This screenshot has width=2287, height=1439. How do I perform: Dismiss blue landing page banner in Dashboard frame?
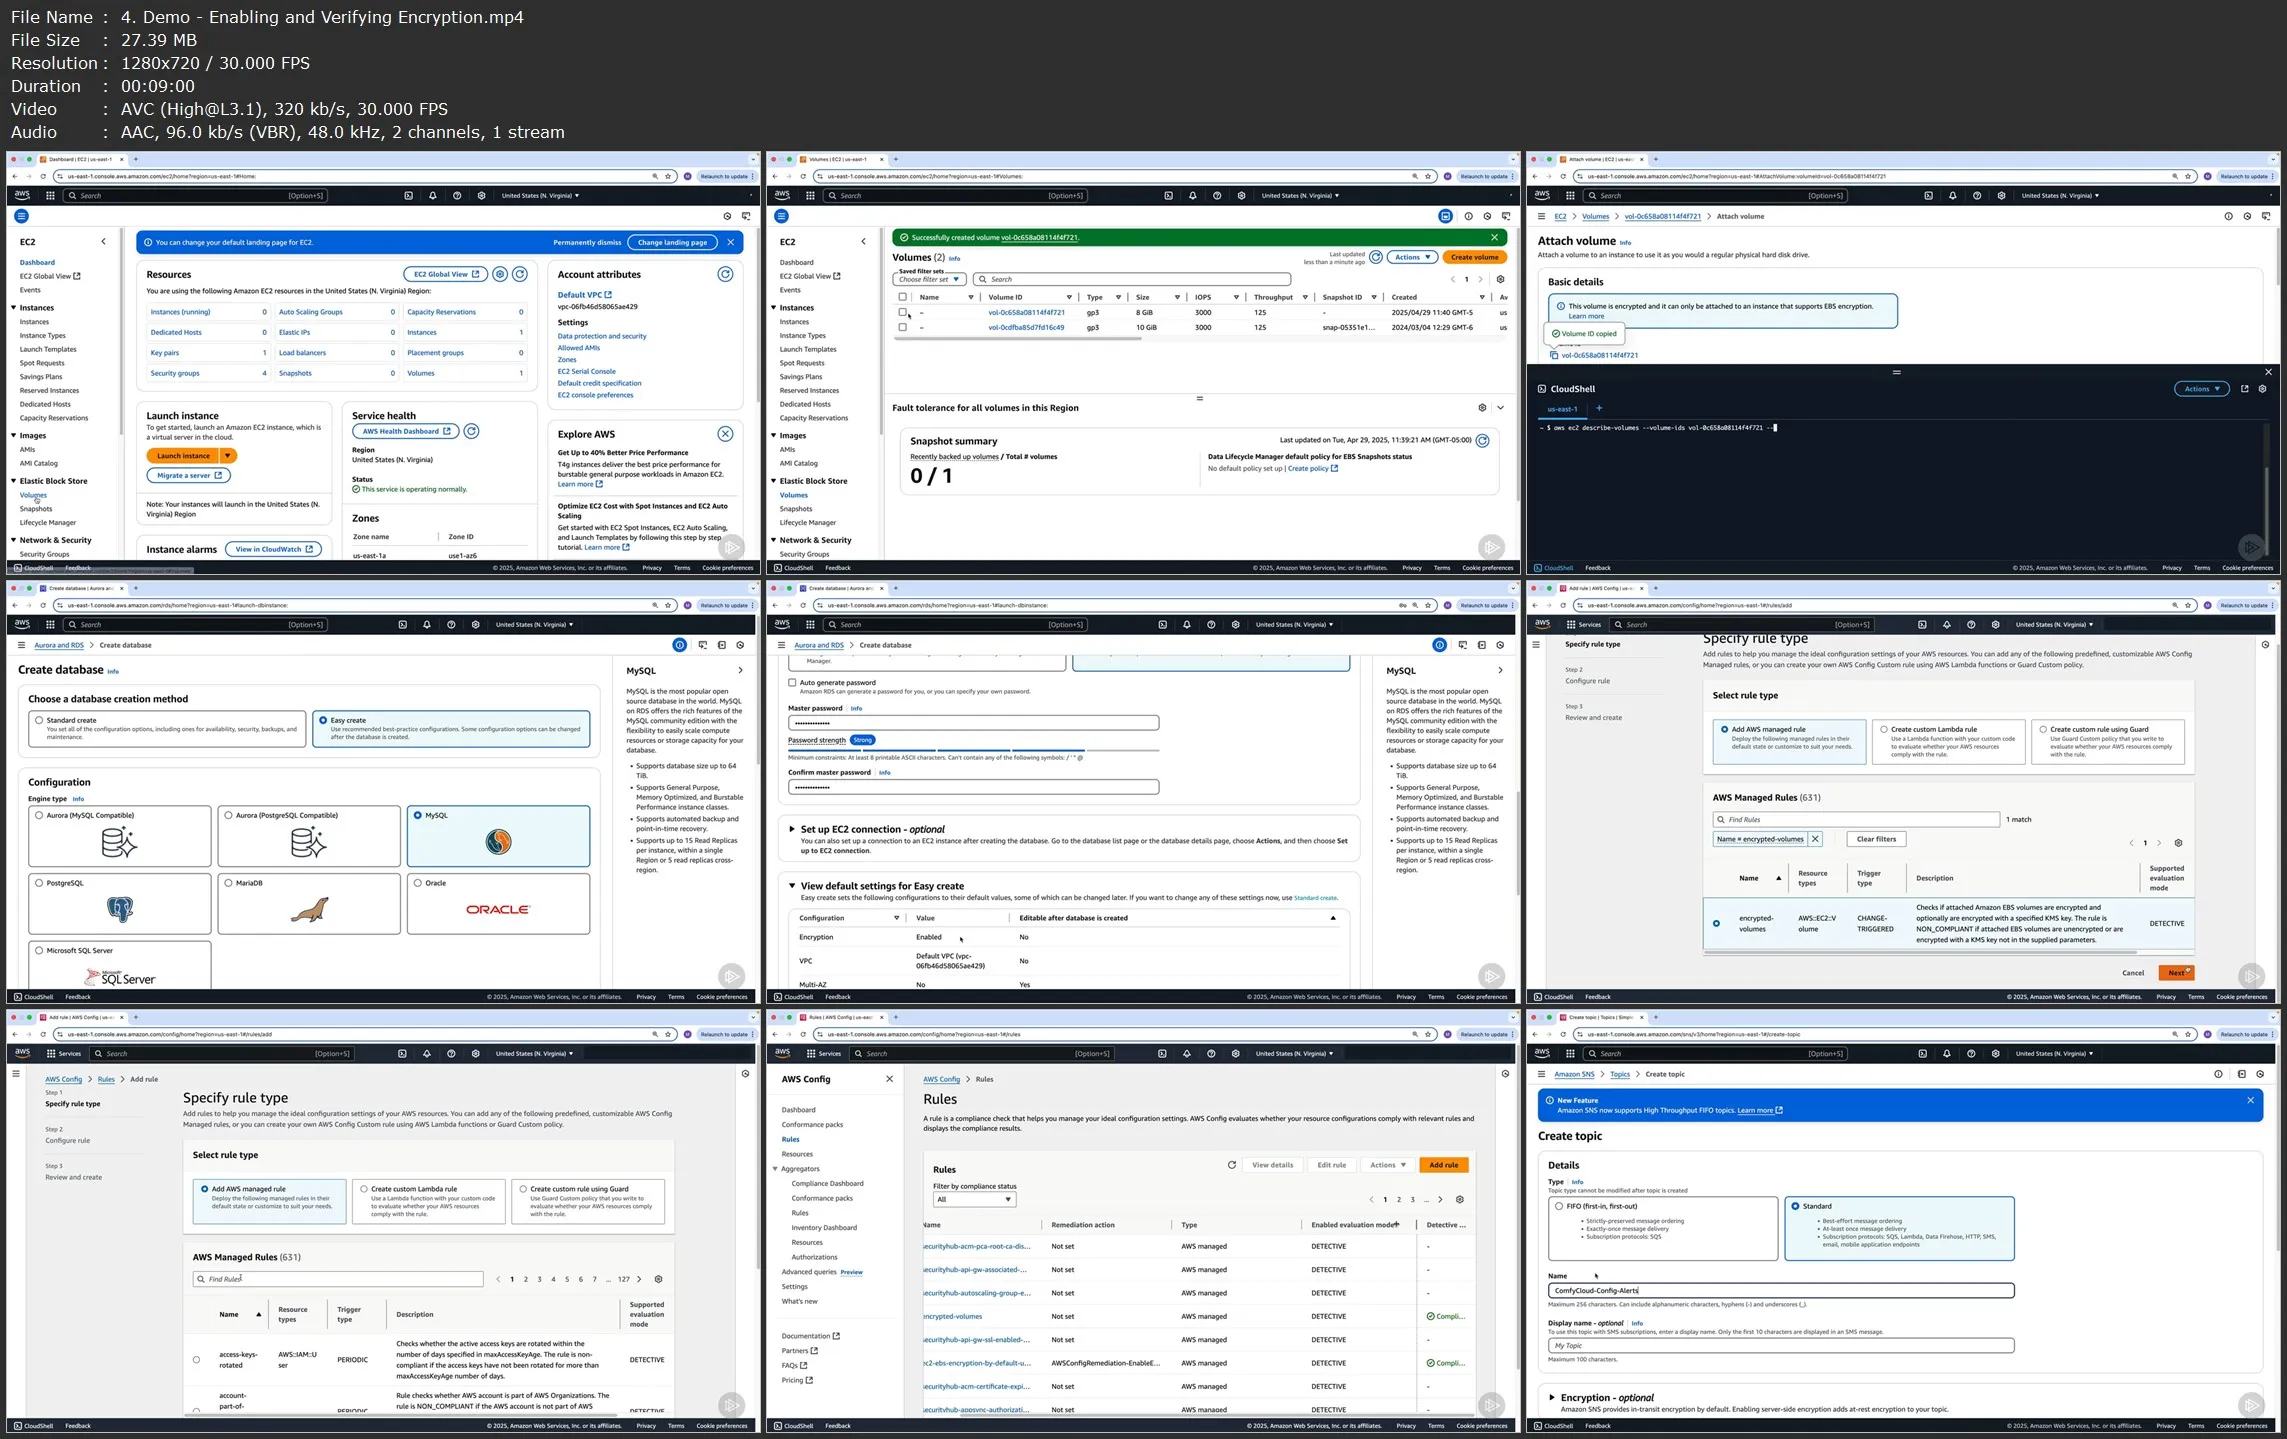pyautogui.click(x=731, y=242)
